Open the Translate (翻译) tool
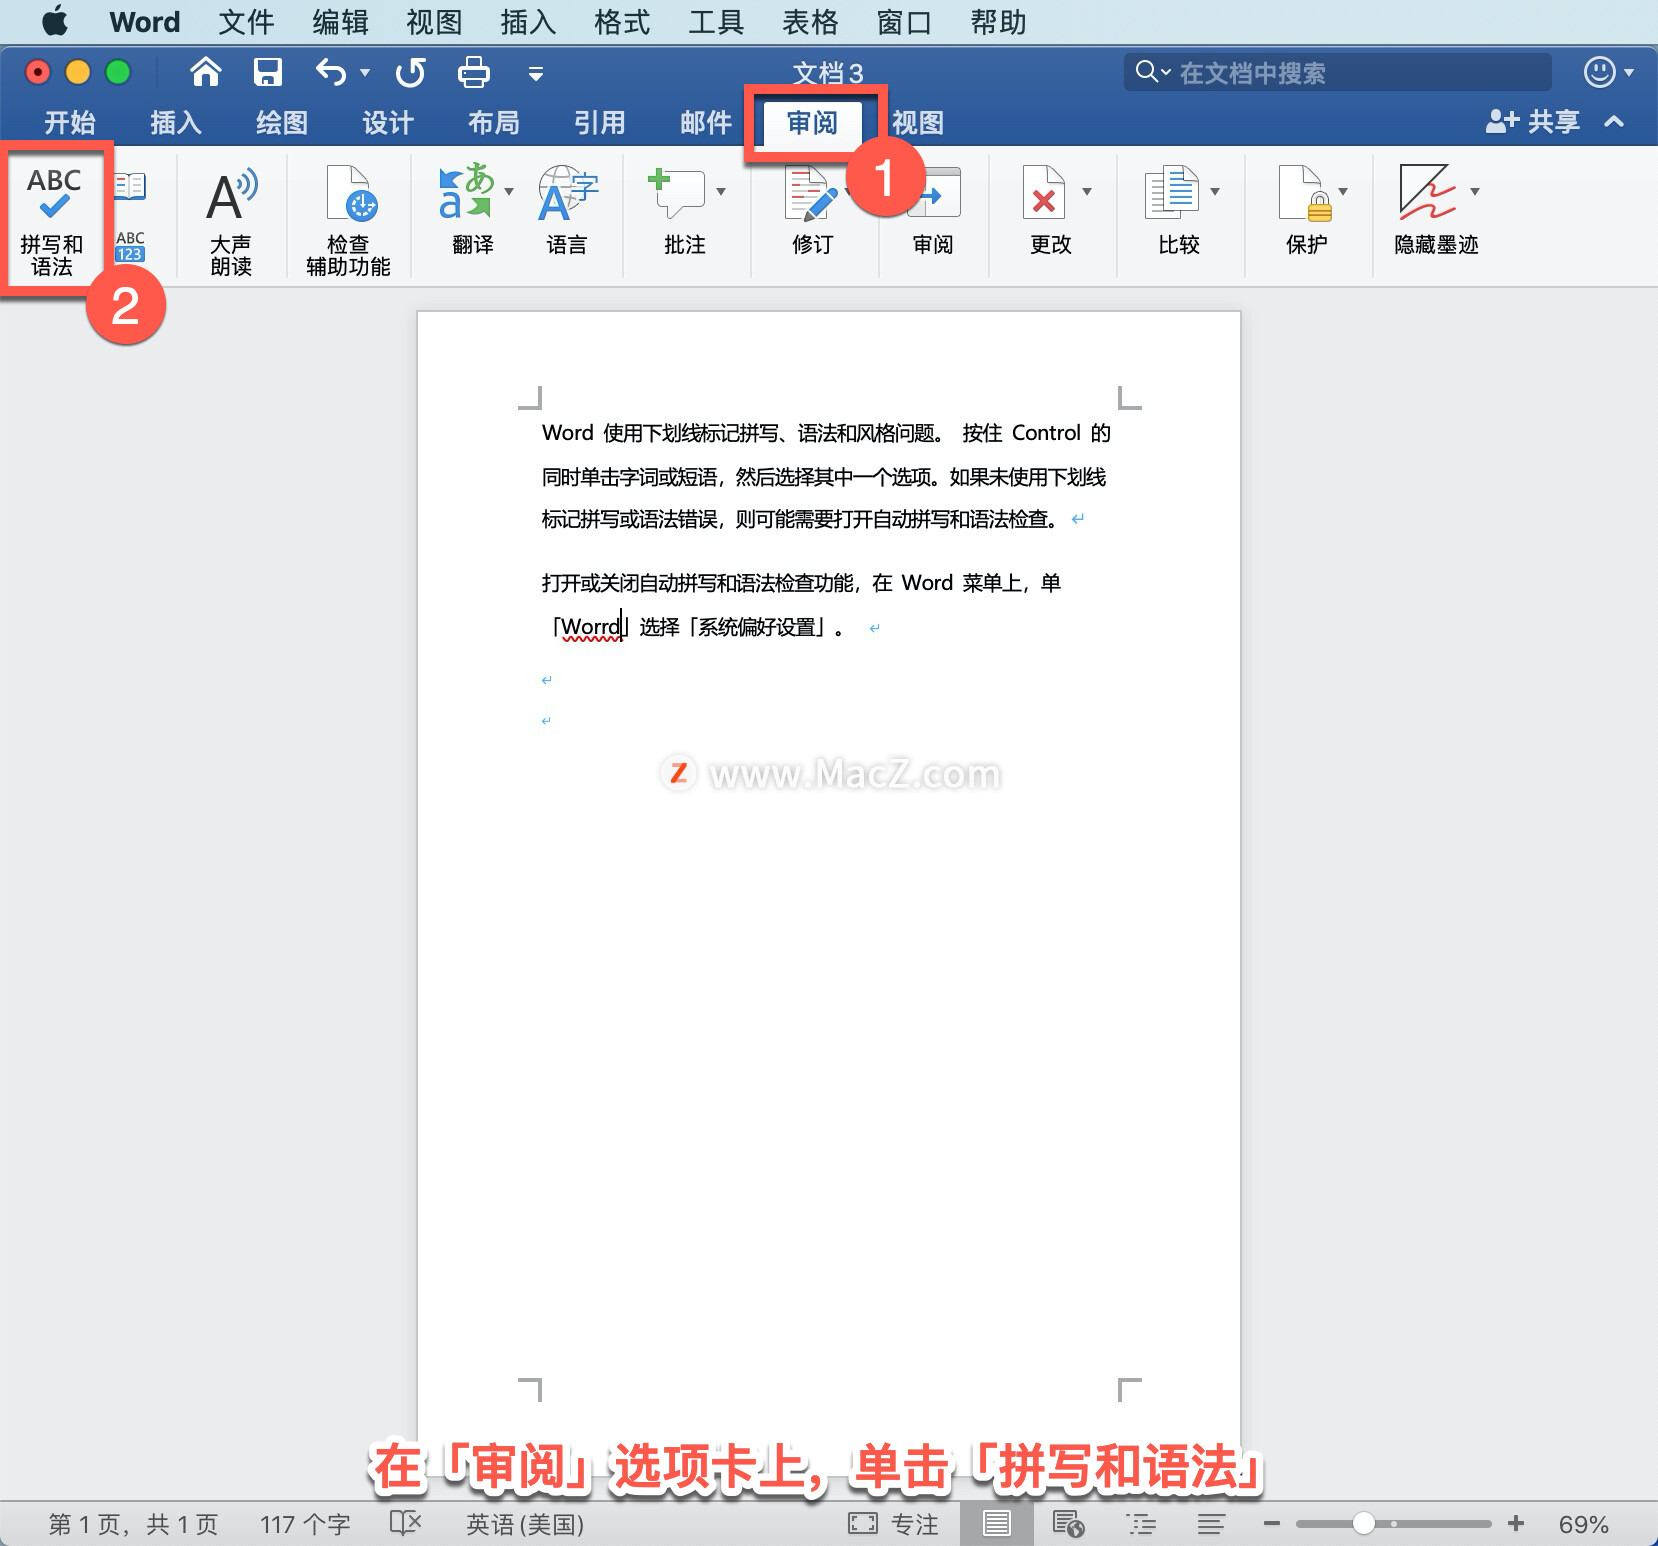The height and width of the screenshot is (1546, 1658). pyautogui.click(x=466, y=210)
